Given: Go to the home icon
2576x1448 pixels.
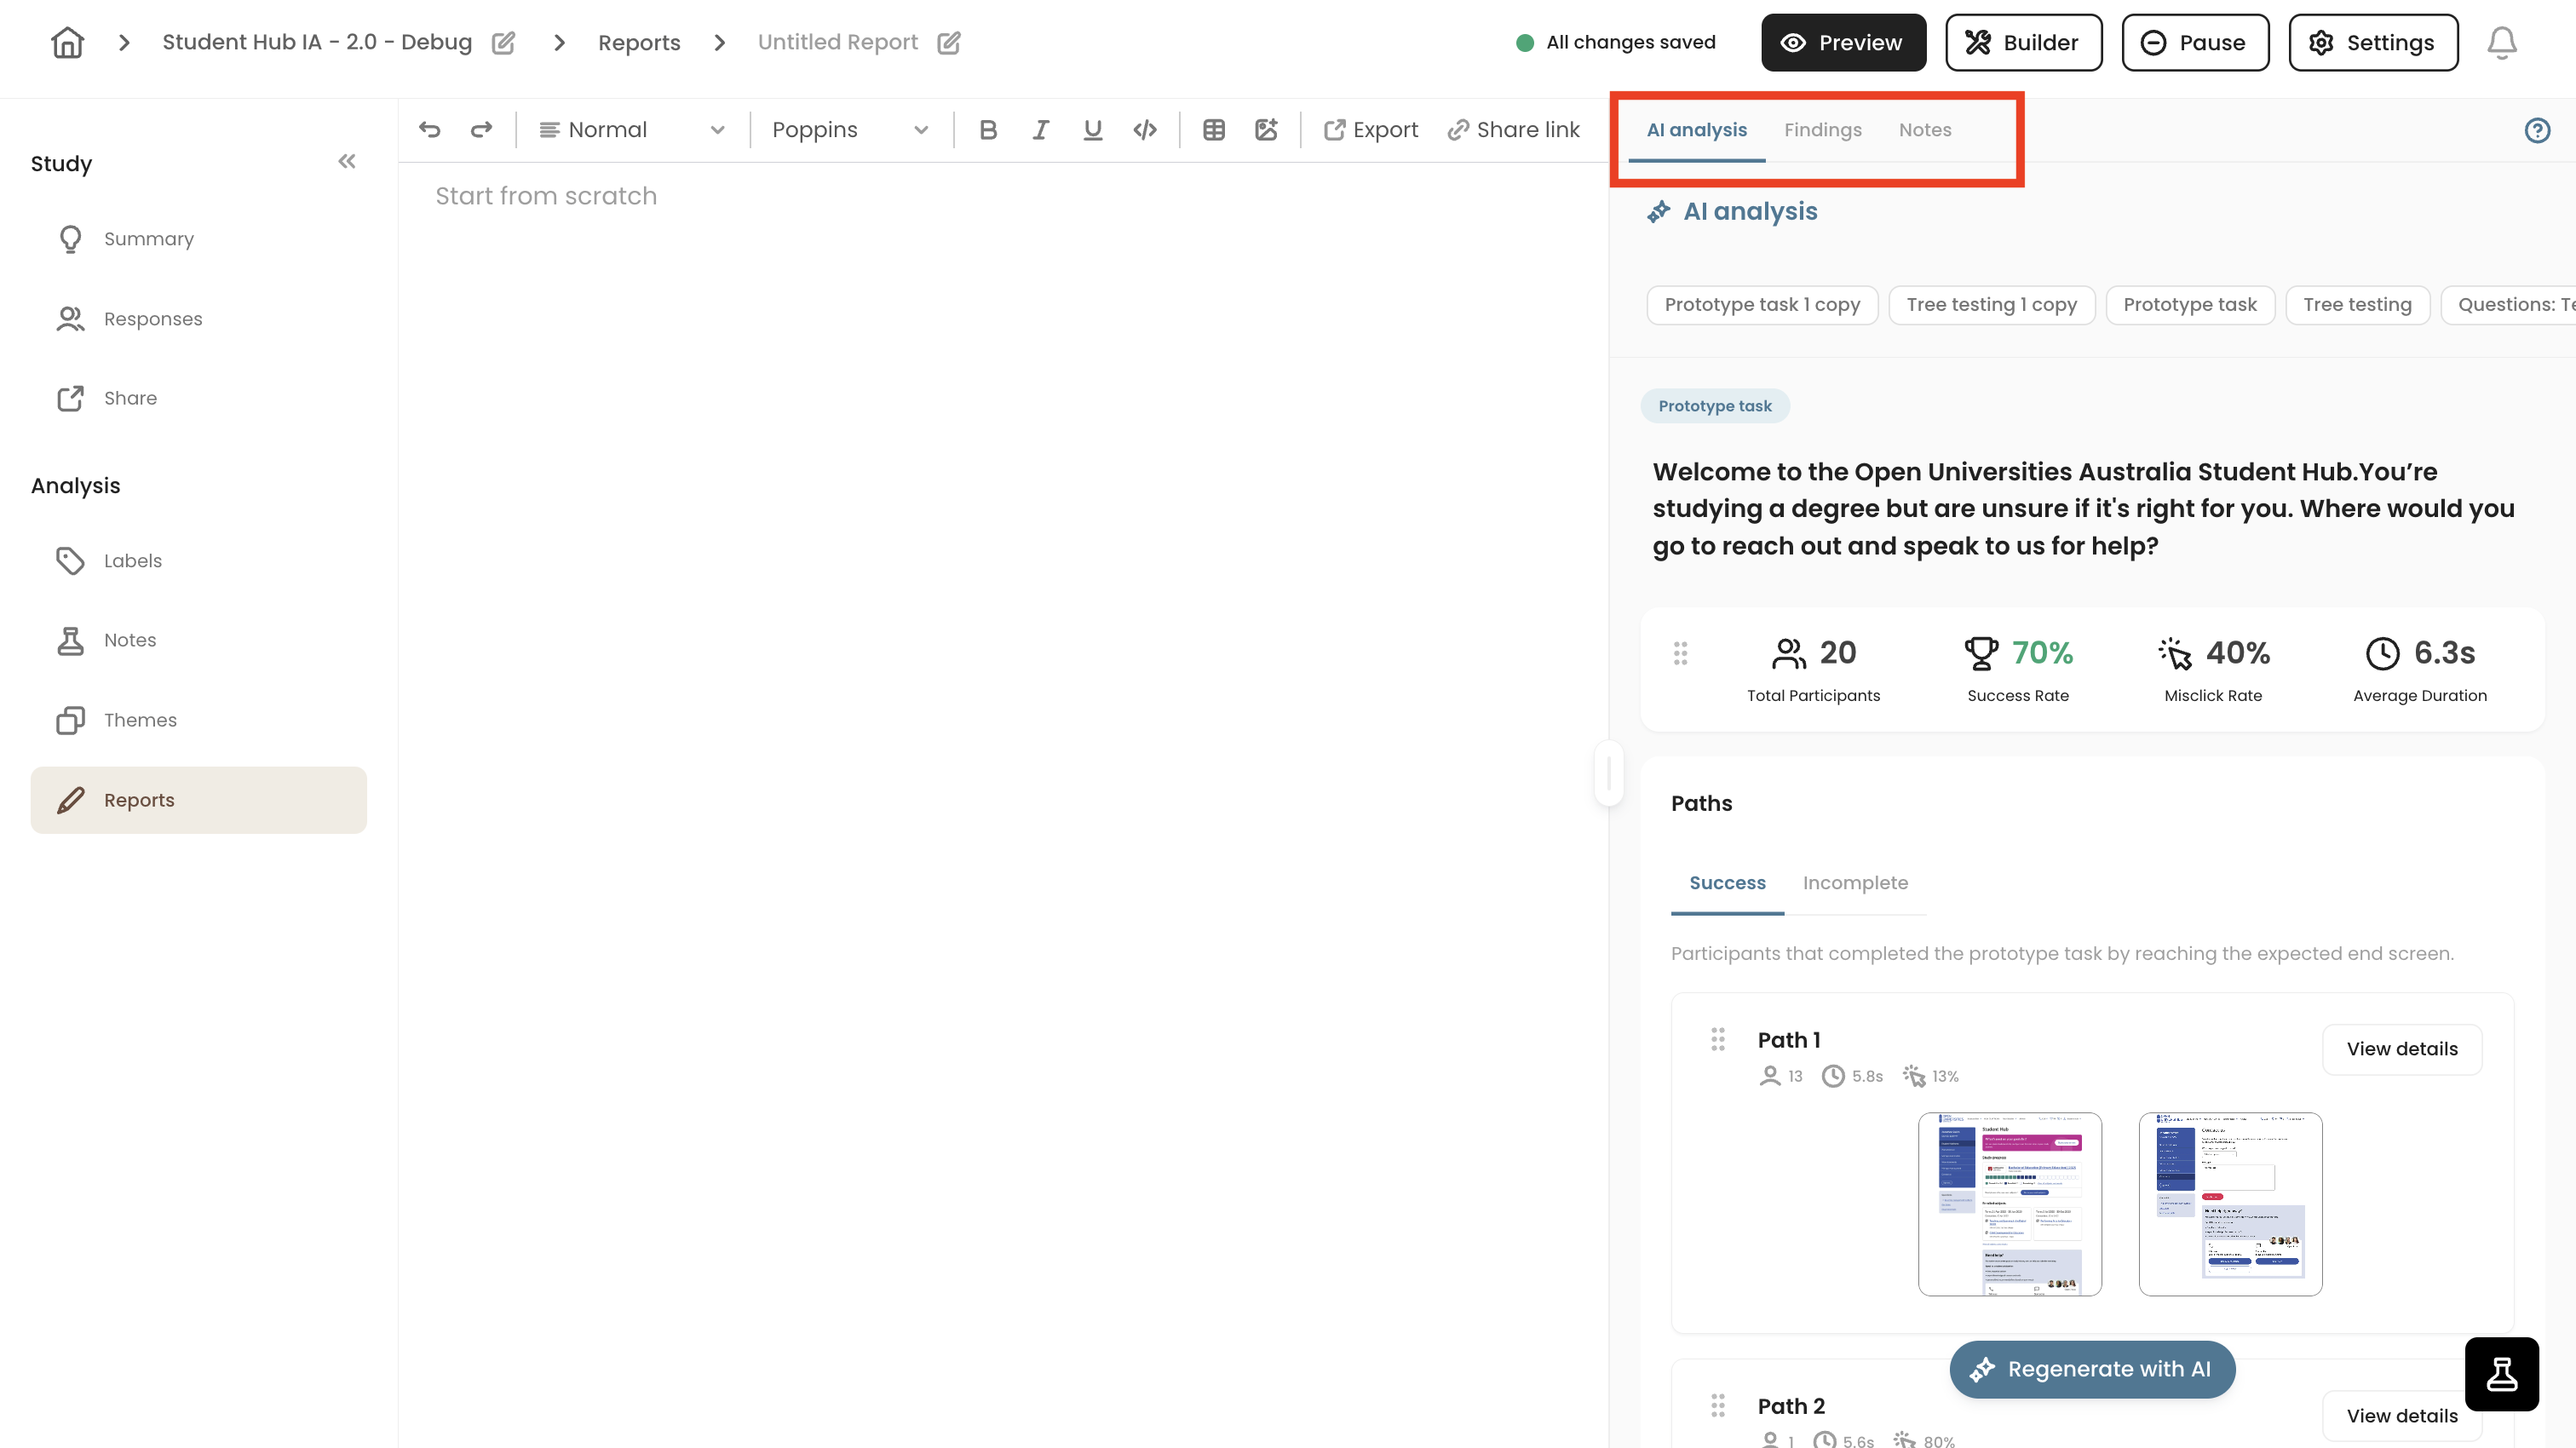Looking at the screenshot, I should pos(67,42).
